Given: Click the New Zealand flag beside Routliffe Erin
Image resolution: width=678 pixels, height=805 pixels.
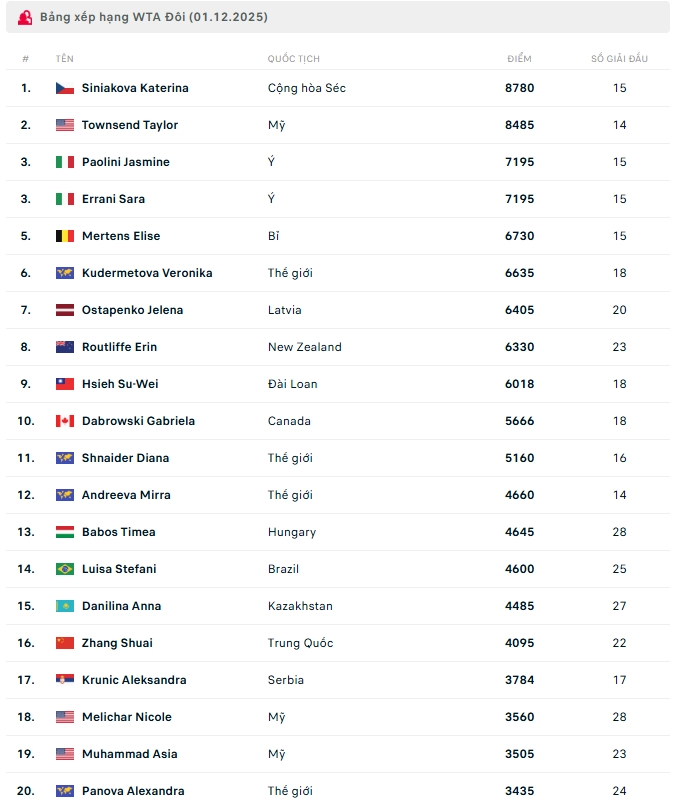Looking at the screenshot, I should (x=65, y=347).
